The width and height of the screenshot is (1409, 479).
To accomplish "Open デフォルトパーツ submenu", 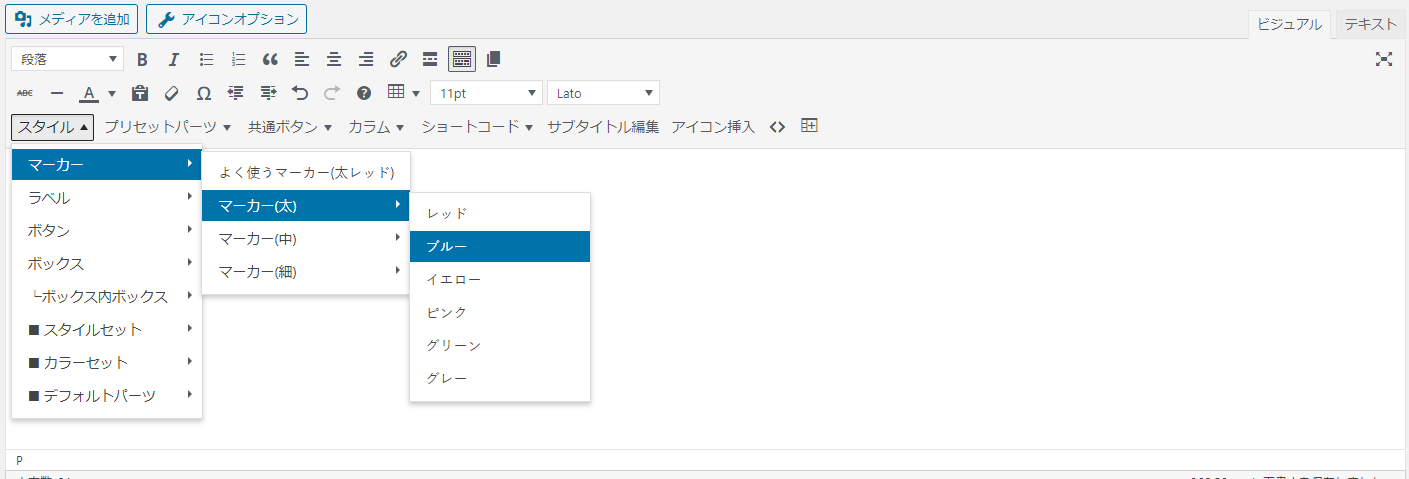I will click(107, 396).
